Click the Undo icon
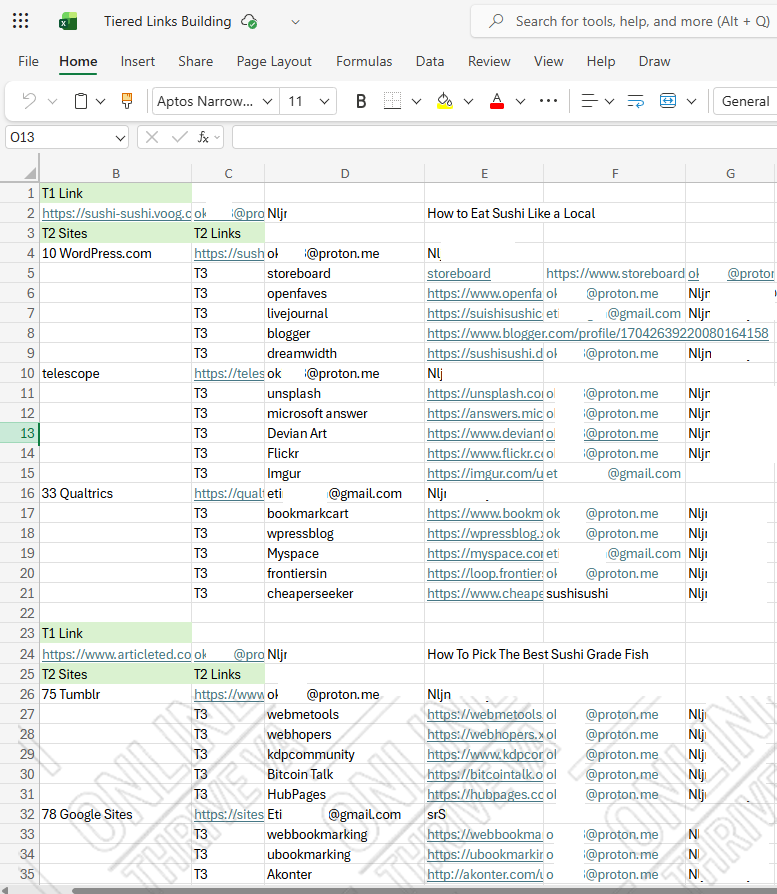Image resolution: width=777 pixels, height=894 pixels. [29, 101]
